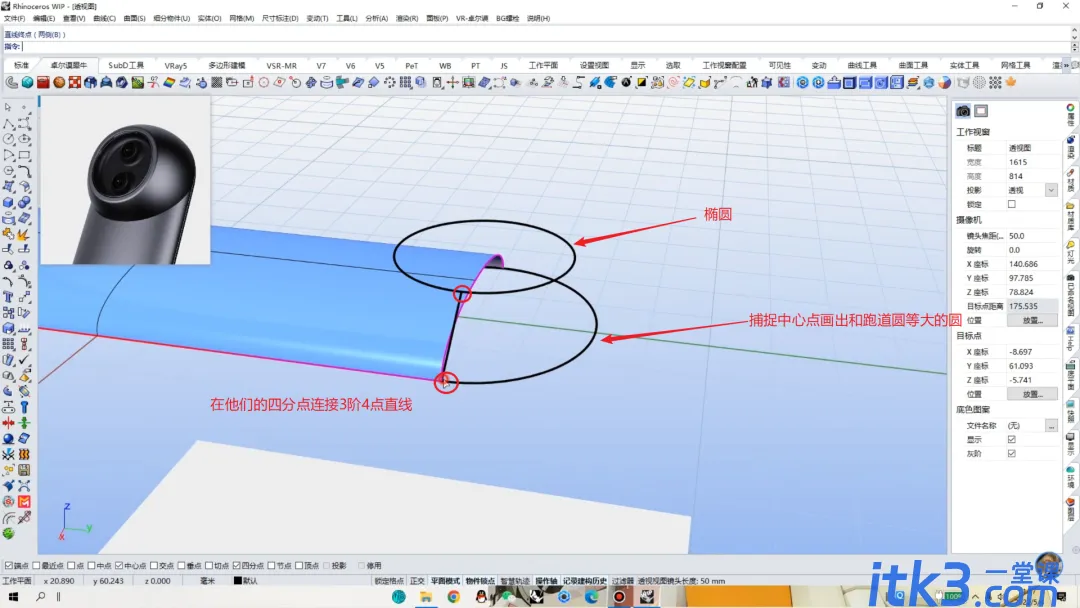Toggle 最近点 nearest osnap checkbox
The image size is (1080, 608).
pos(37,565)
